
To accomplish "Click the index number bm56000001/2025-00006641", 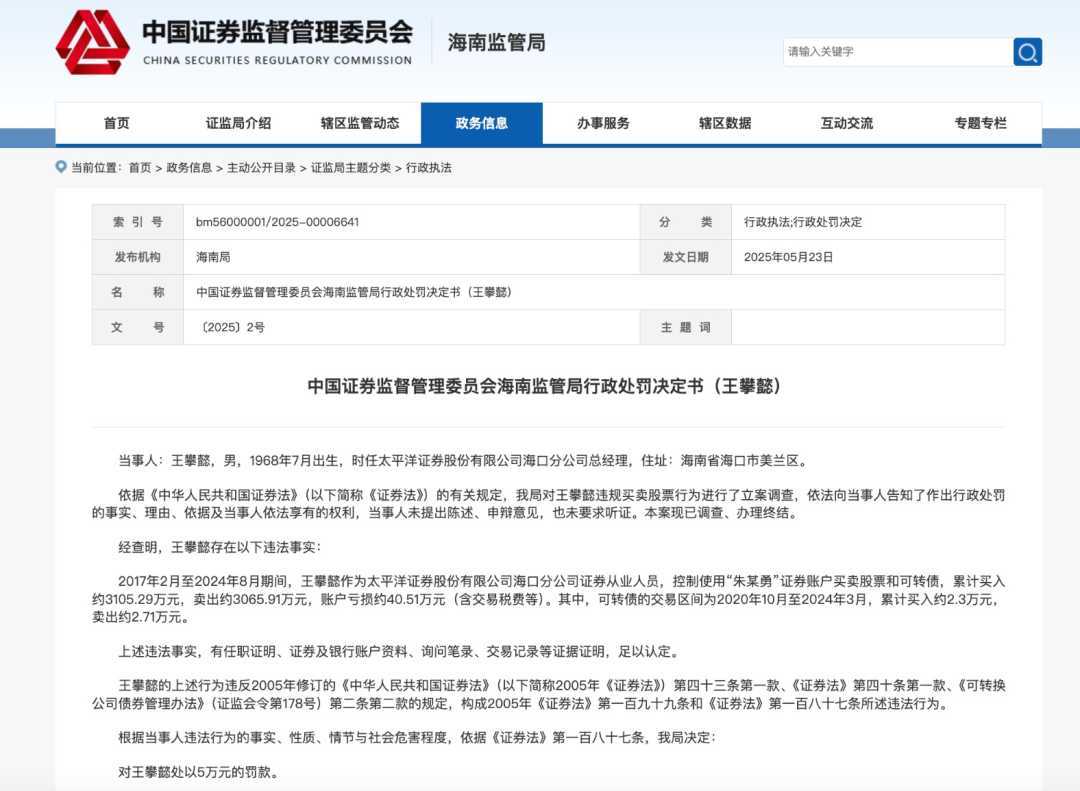I will pyautogui.click(x=277, y=222).
